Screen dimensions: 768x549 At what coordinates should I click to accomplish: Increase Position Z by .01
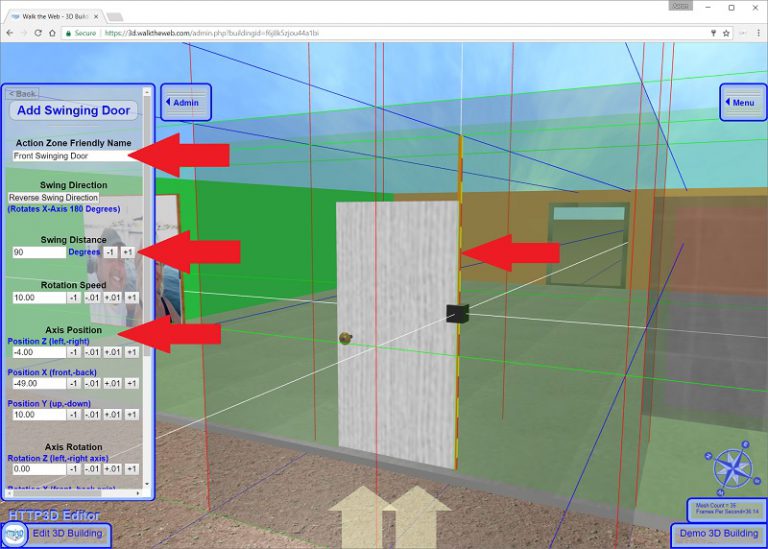[x=112, y=352]
